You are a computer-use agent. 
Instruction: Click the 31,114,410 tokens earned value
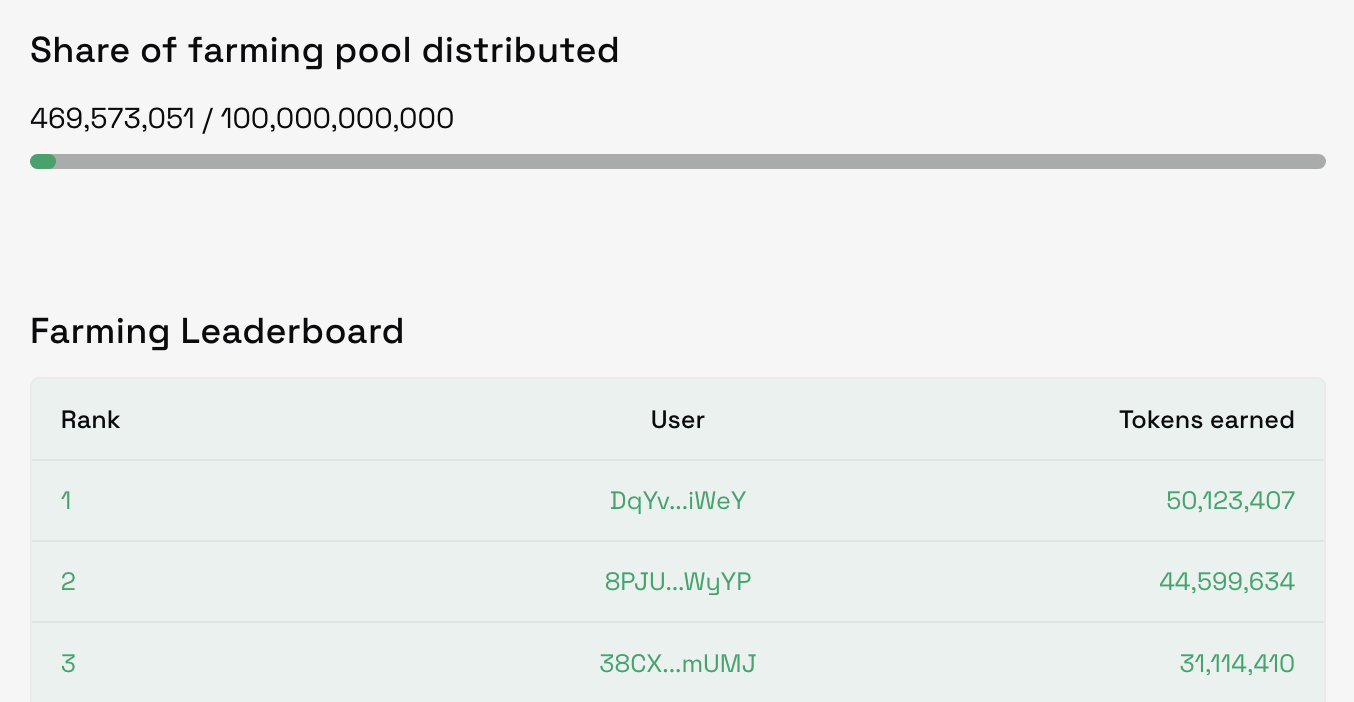(1237, 663)
